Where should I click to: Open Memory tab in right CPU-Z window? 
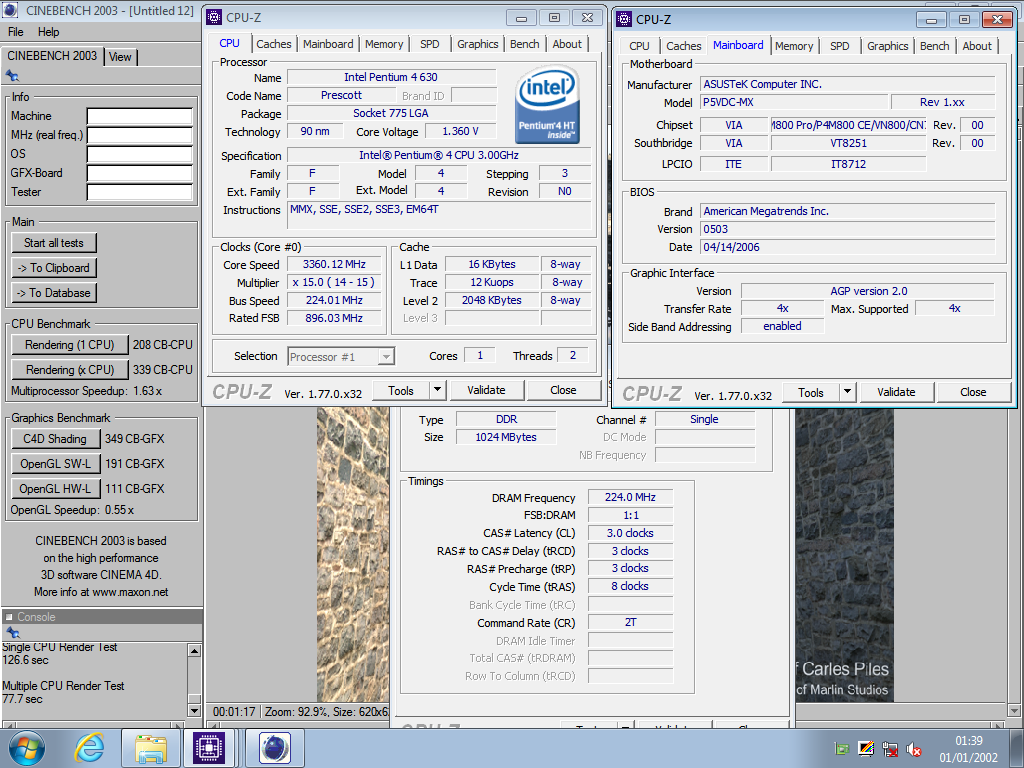[794, 46]
